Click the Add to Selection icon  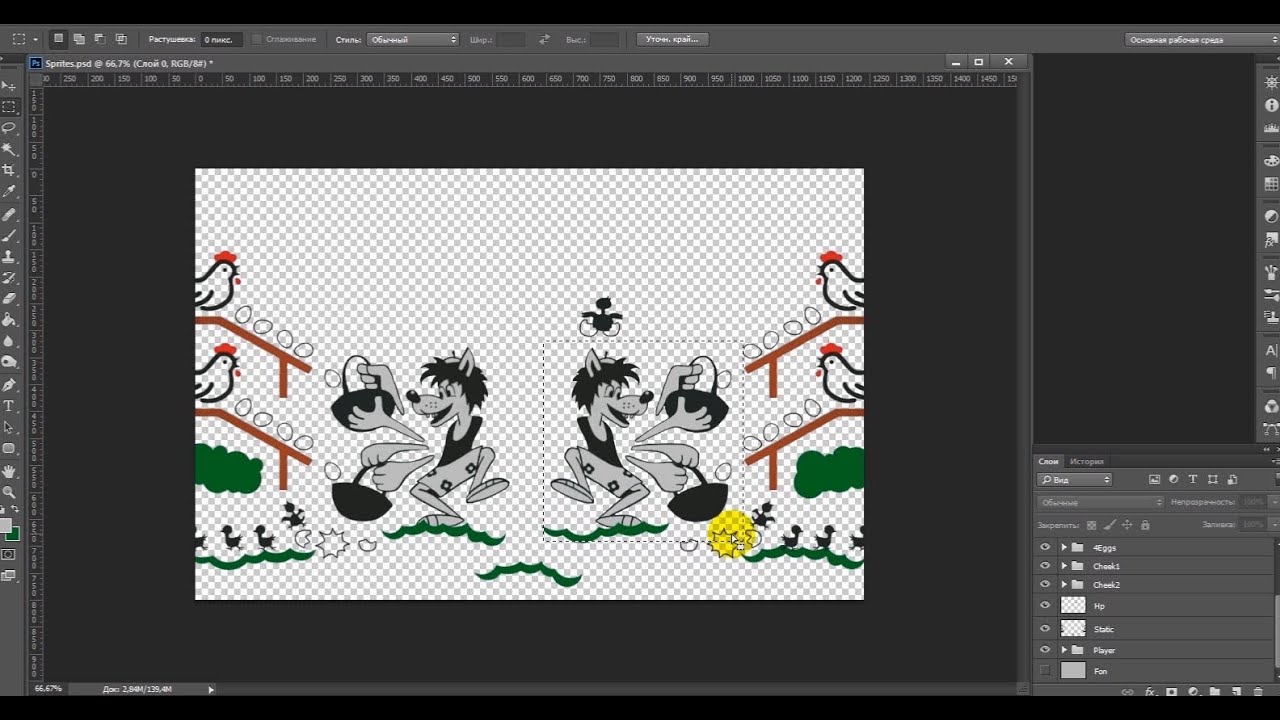tap(79, 39)
